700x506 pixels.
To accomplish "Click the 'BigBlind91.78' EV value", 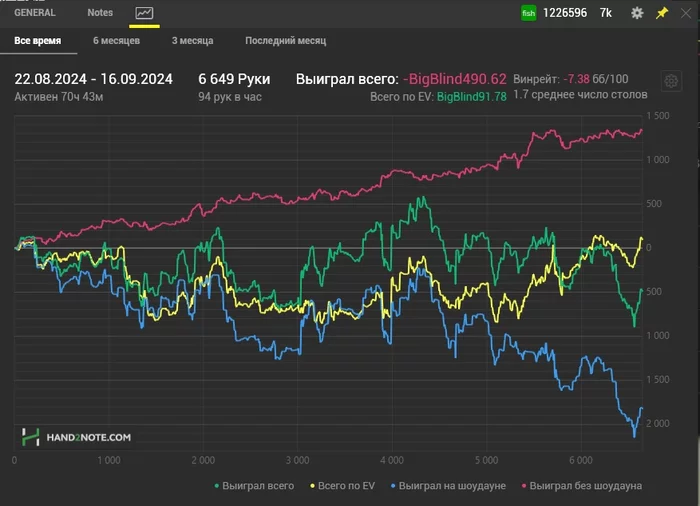I will pyautogui.click(x=471, y=97).
